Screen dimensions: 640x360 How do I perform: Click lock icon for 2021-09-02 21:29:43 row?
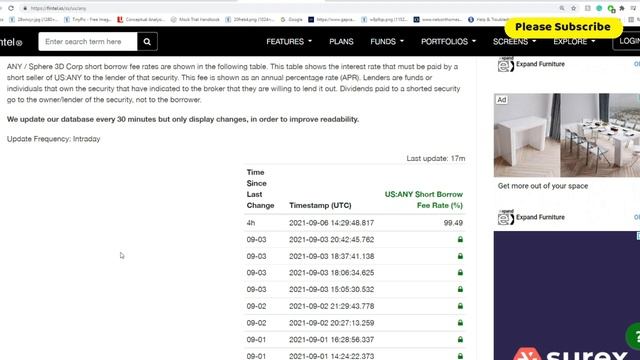[460, 306]
